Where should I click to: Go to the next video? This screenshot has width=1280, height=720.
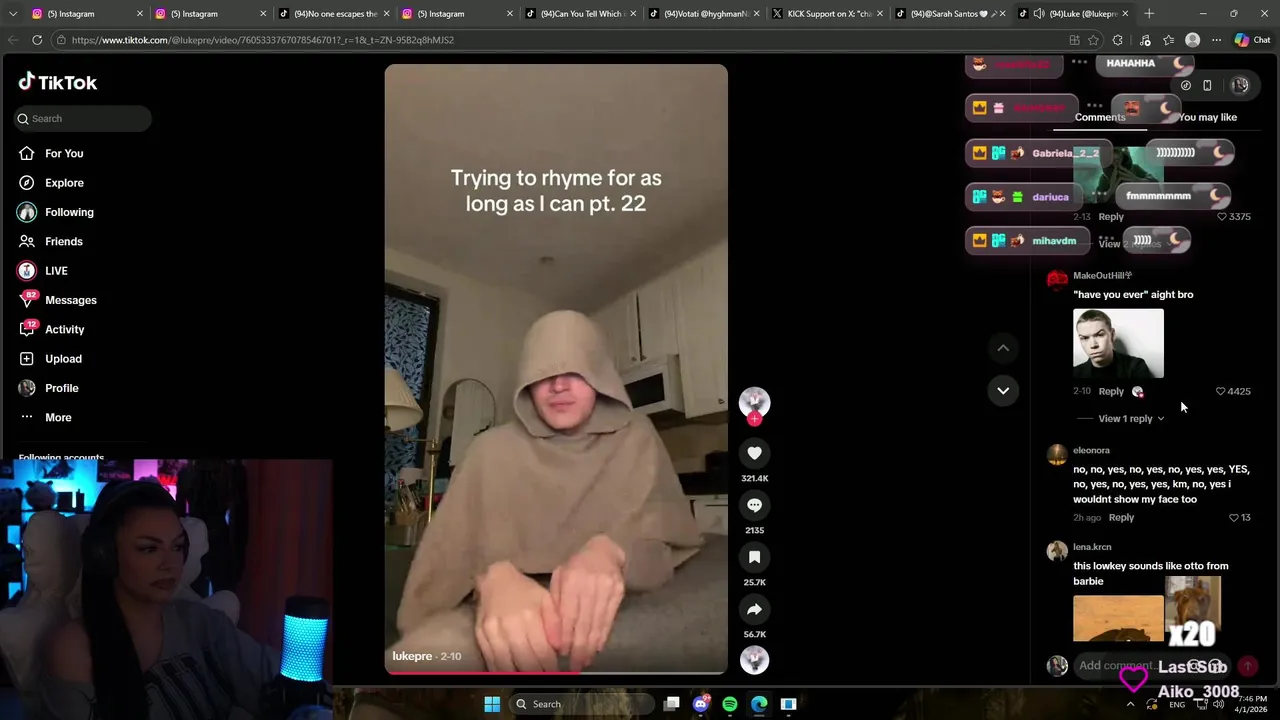tap(1003, 390)
